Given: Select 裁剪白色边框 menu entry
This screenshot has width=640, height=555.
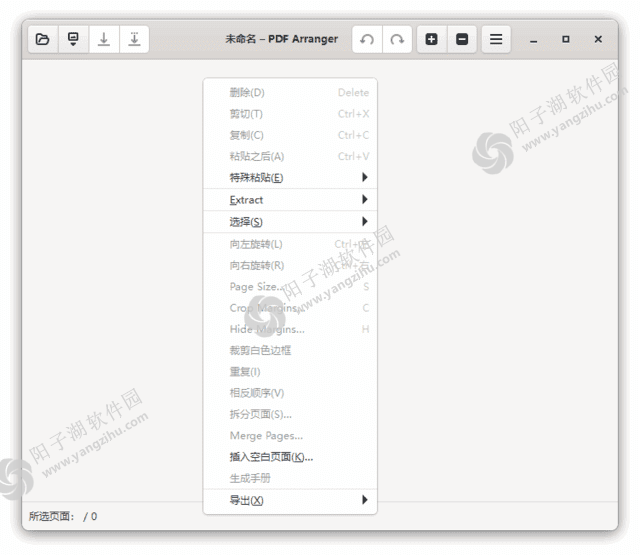Looking at the screenshot, I should [290, 350].
